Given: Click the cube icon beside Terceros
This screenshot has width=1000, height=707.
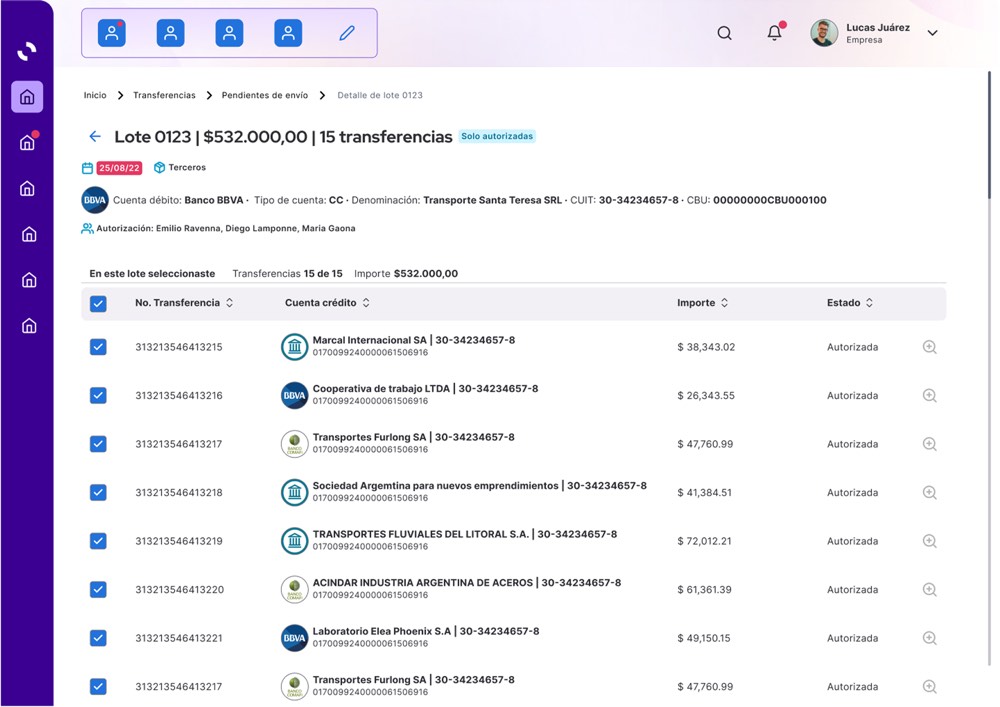Looking at the screenshot, I should coord(159,168).
